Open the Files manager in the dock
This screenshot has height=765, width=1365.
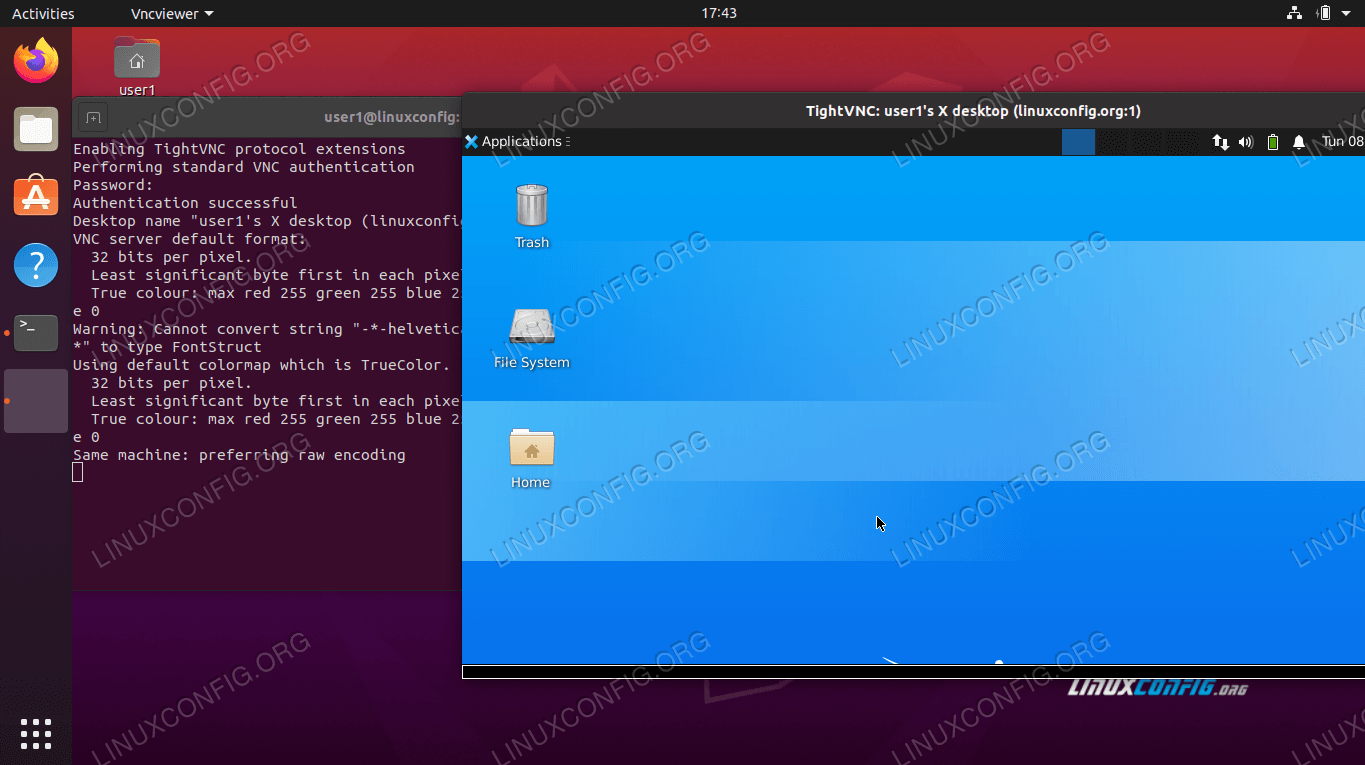click(x=36, y=129)
